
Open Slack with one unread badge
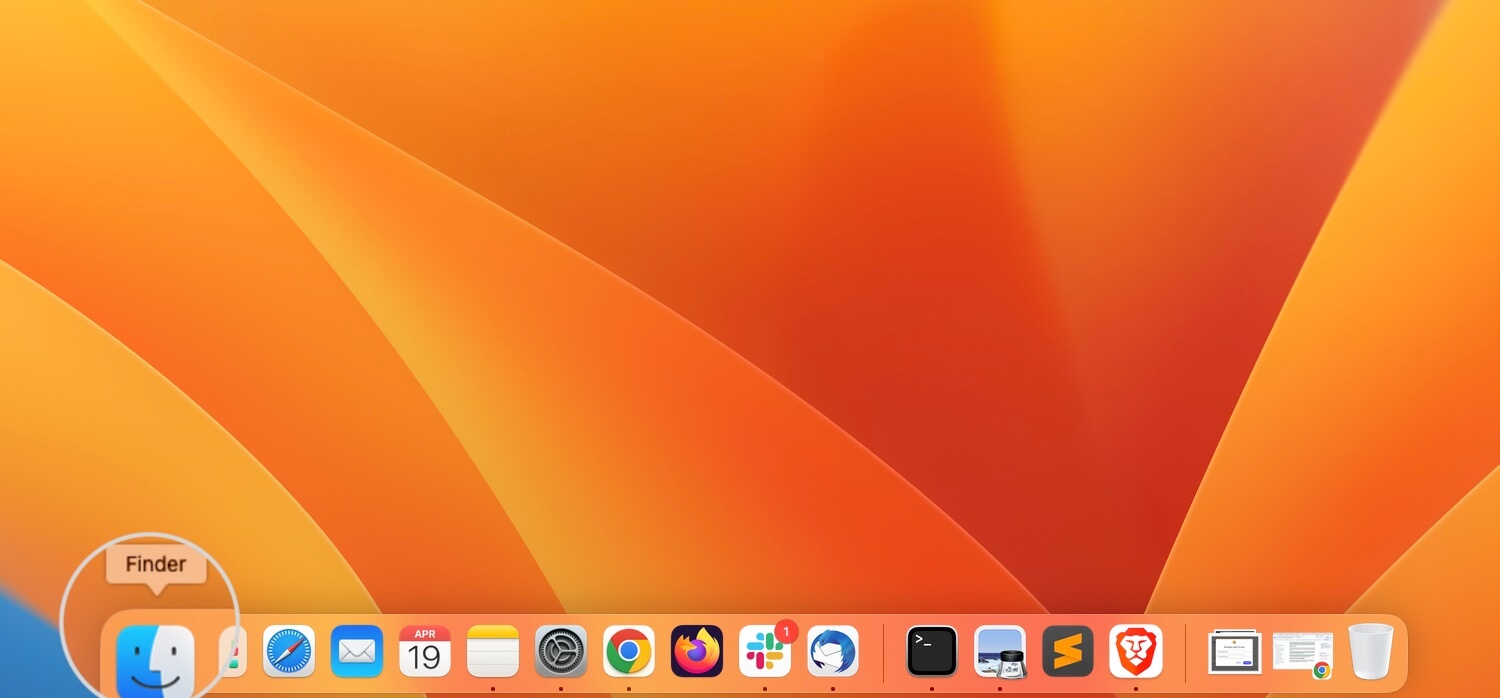(765, 652)
